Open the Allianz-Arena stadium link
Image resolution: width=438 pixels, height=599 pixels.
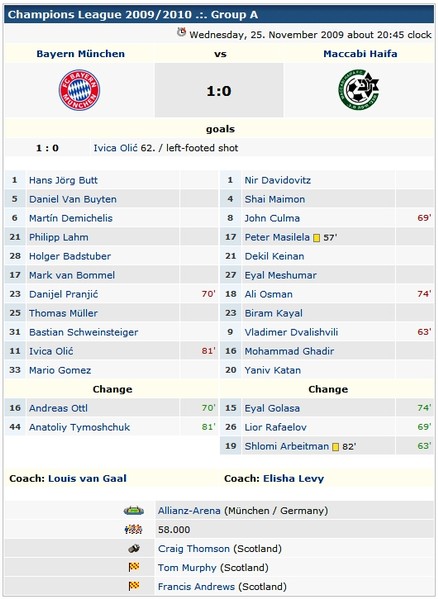tap(189, 511)
